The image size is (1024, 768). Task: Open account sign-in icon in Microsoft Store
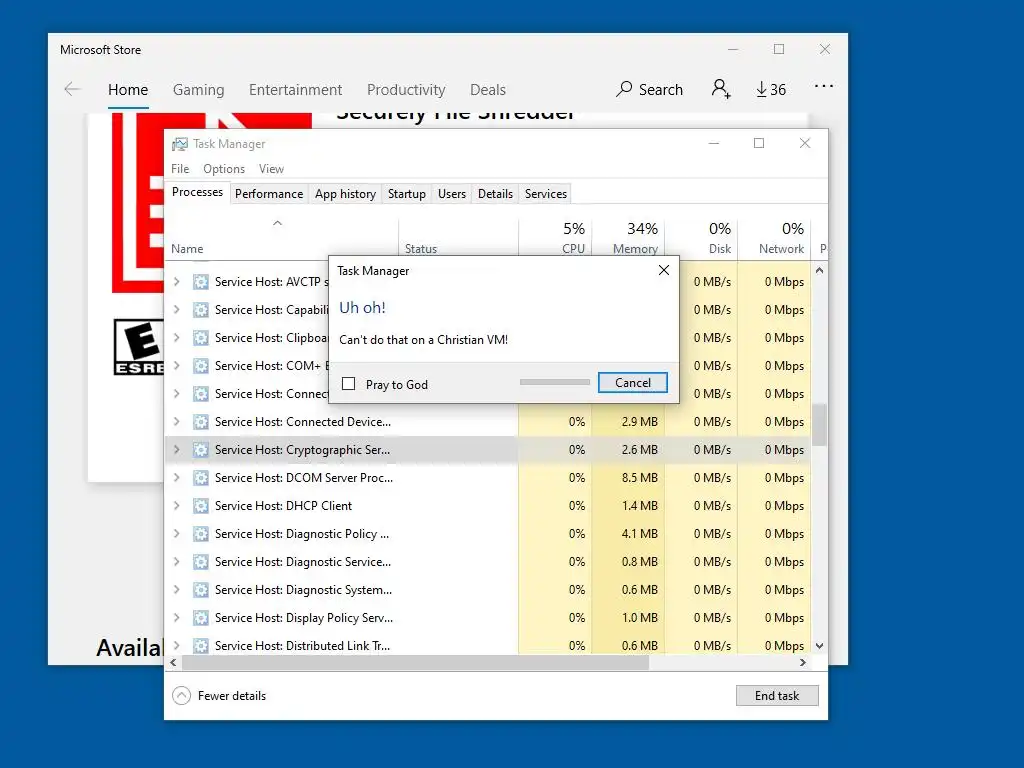pos(720,89)
